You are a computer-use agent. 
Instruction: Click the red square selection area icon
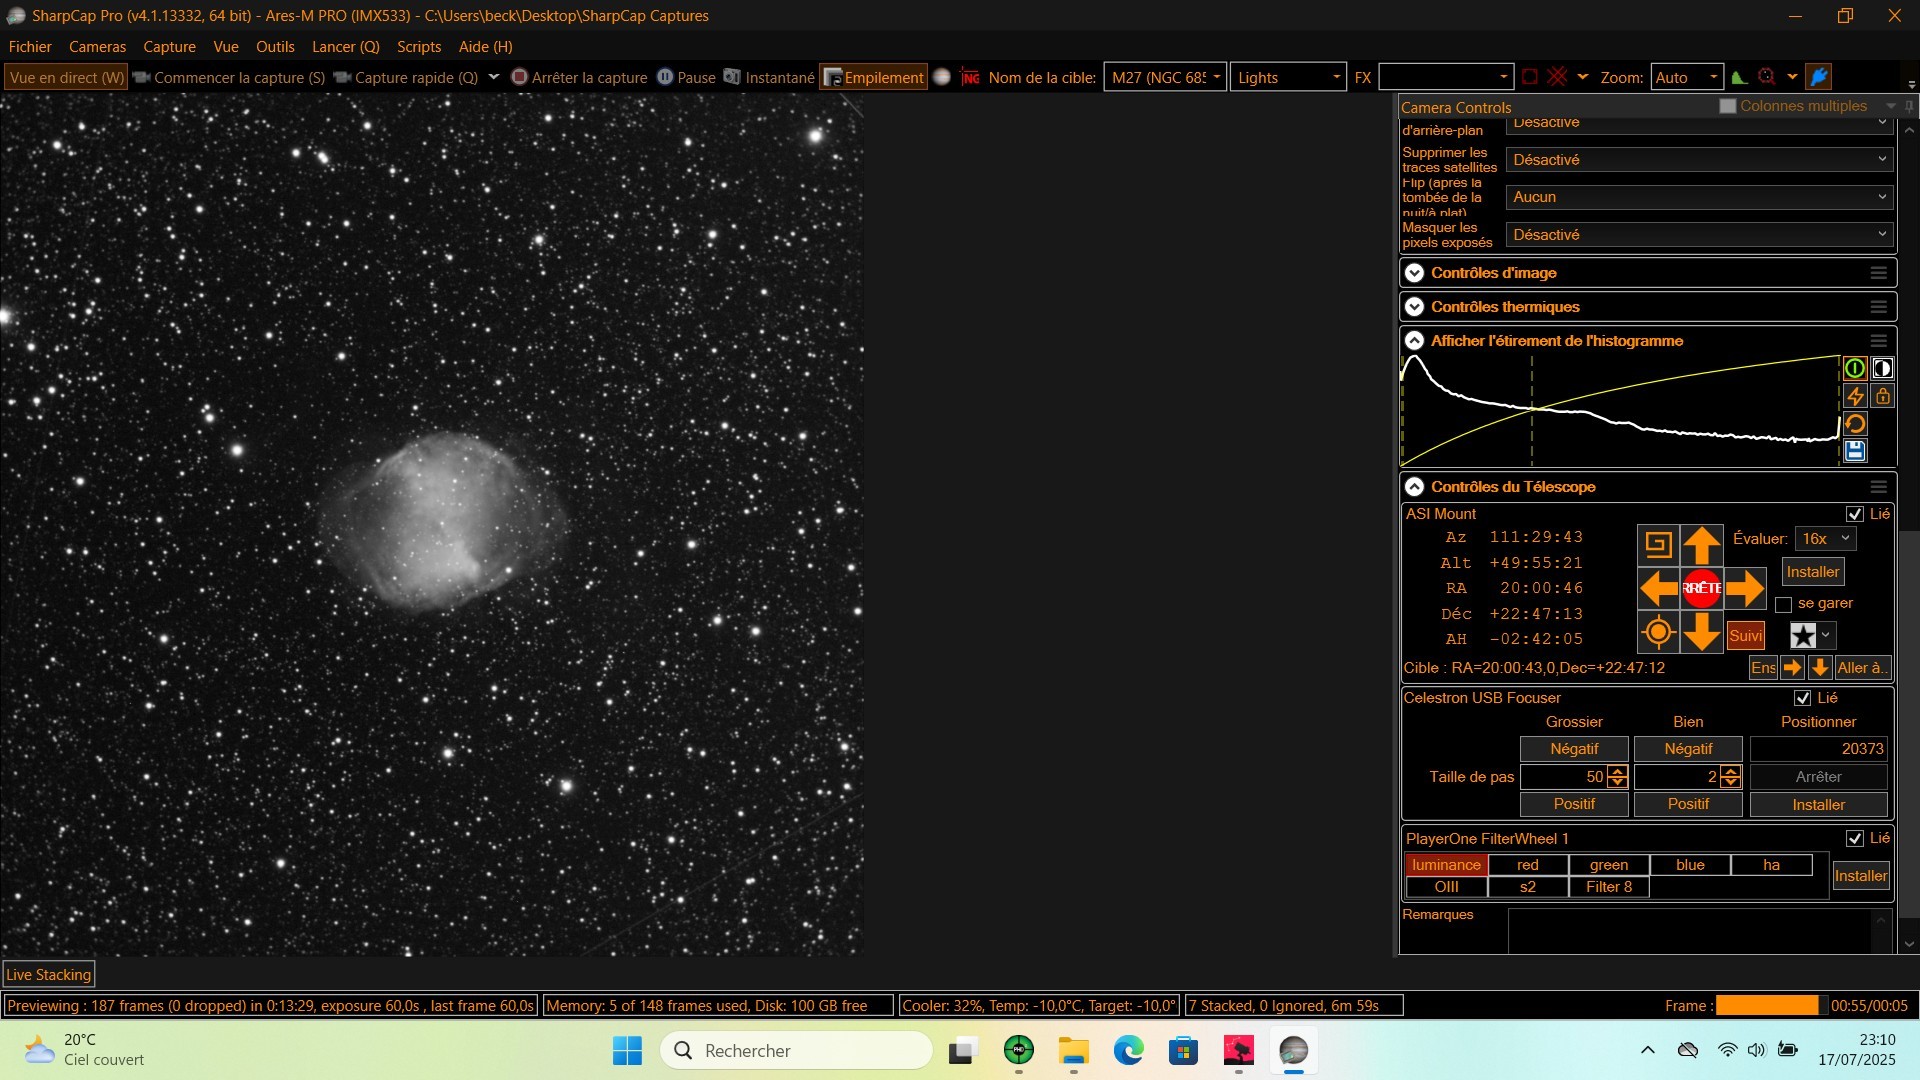click(x=1530, y=77)
